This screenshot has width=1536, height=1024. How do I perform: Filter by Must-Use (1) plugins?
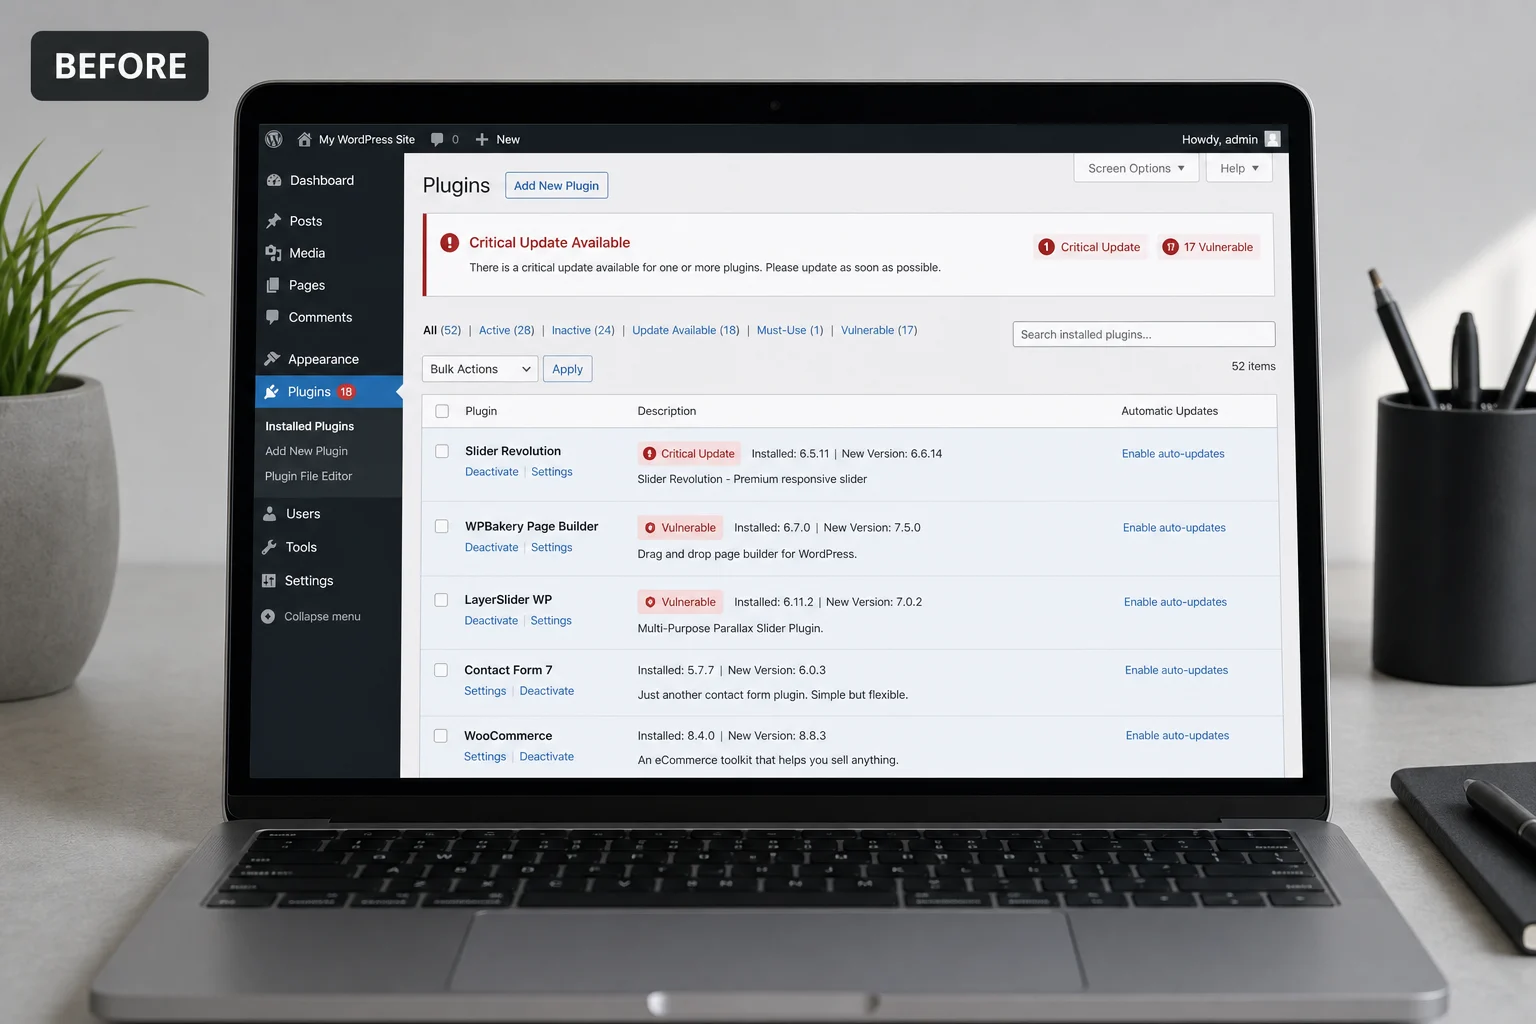(790, 330)
